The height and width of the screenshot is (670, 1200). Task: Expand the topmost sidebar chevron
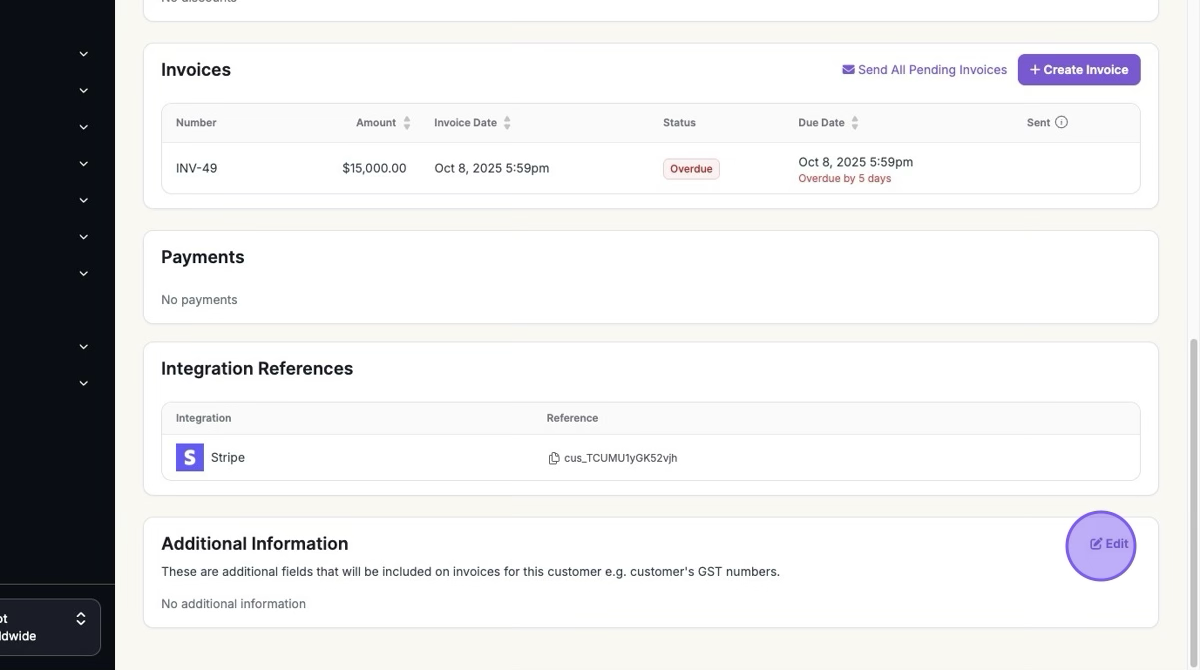pyautogui.click(x=84, y=54)
